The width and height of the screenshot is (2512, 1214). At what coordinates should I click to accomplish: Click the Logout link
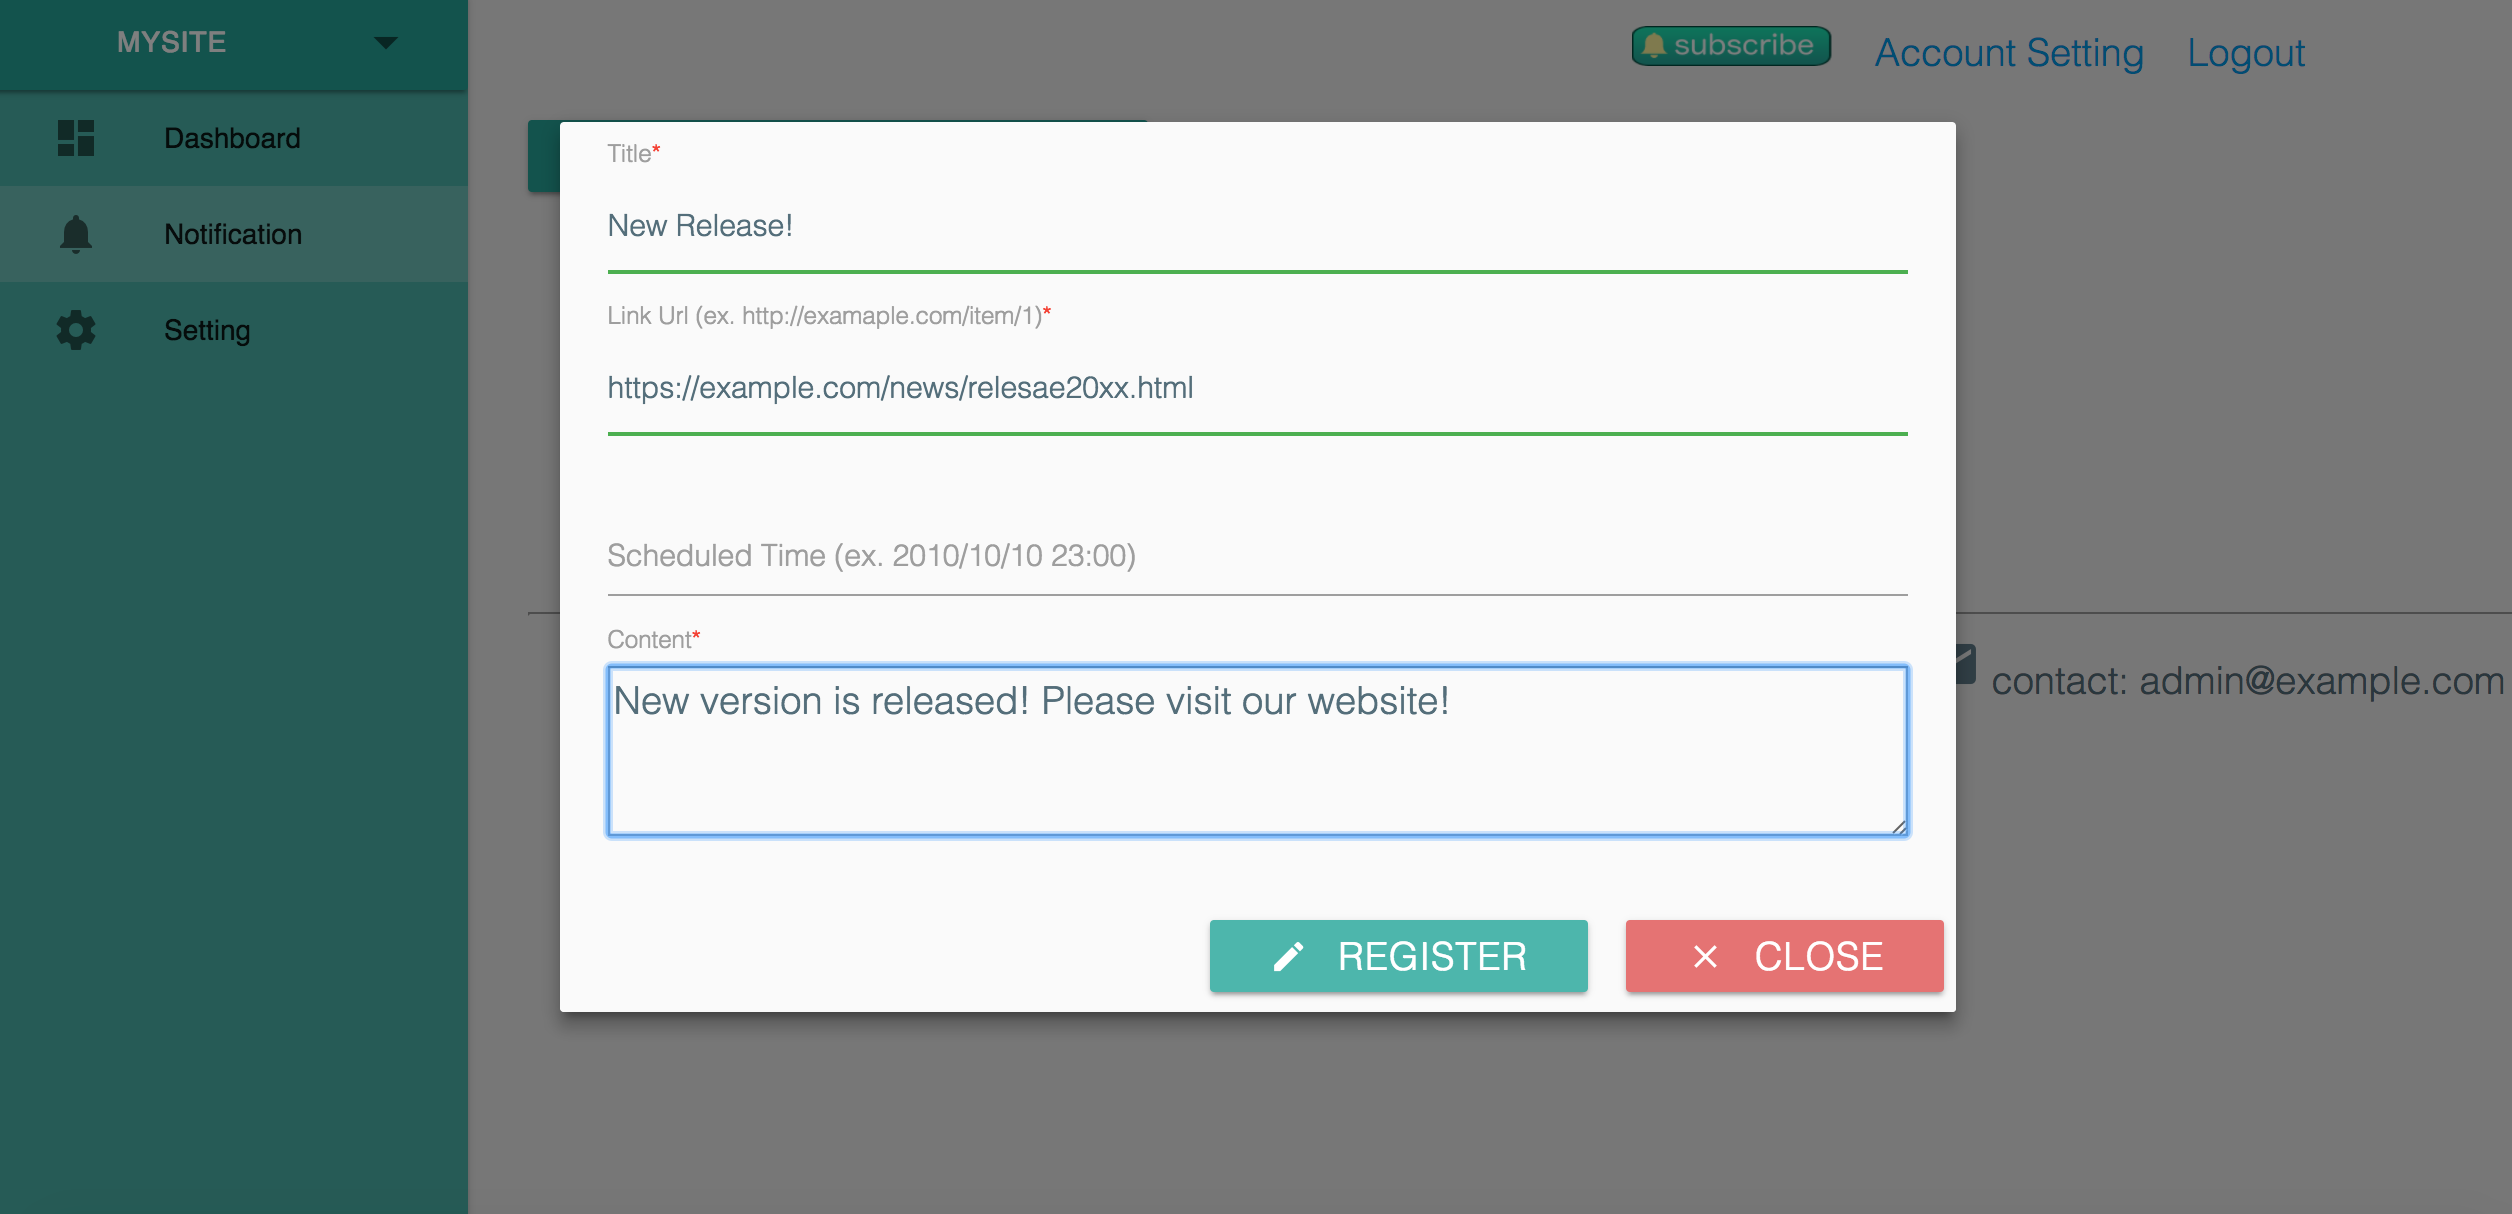click(x=2245, y=53)
